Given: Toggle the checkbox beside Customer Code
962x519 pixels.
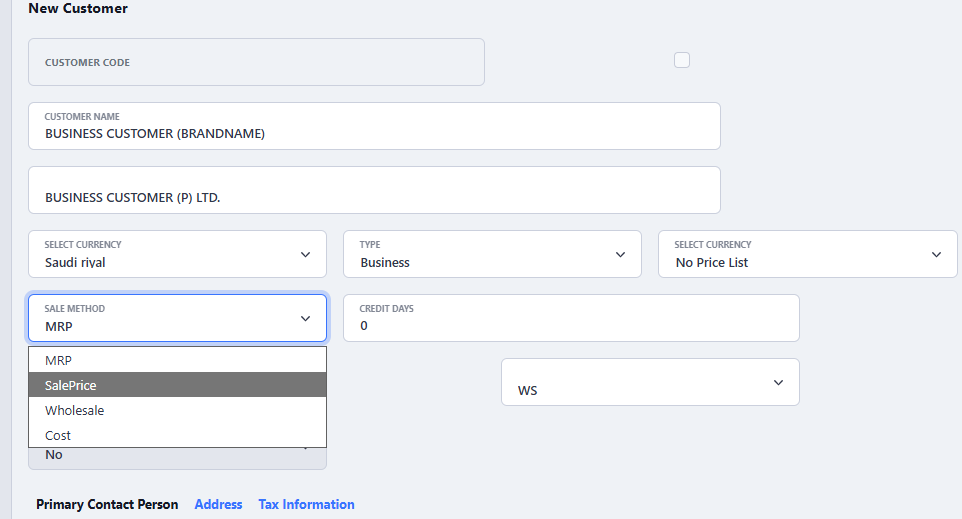Looking at the screenshot, I should click(x=682, y=60).
